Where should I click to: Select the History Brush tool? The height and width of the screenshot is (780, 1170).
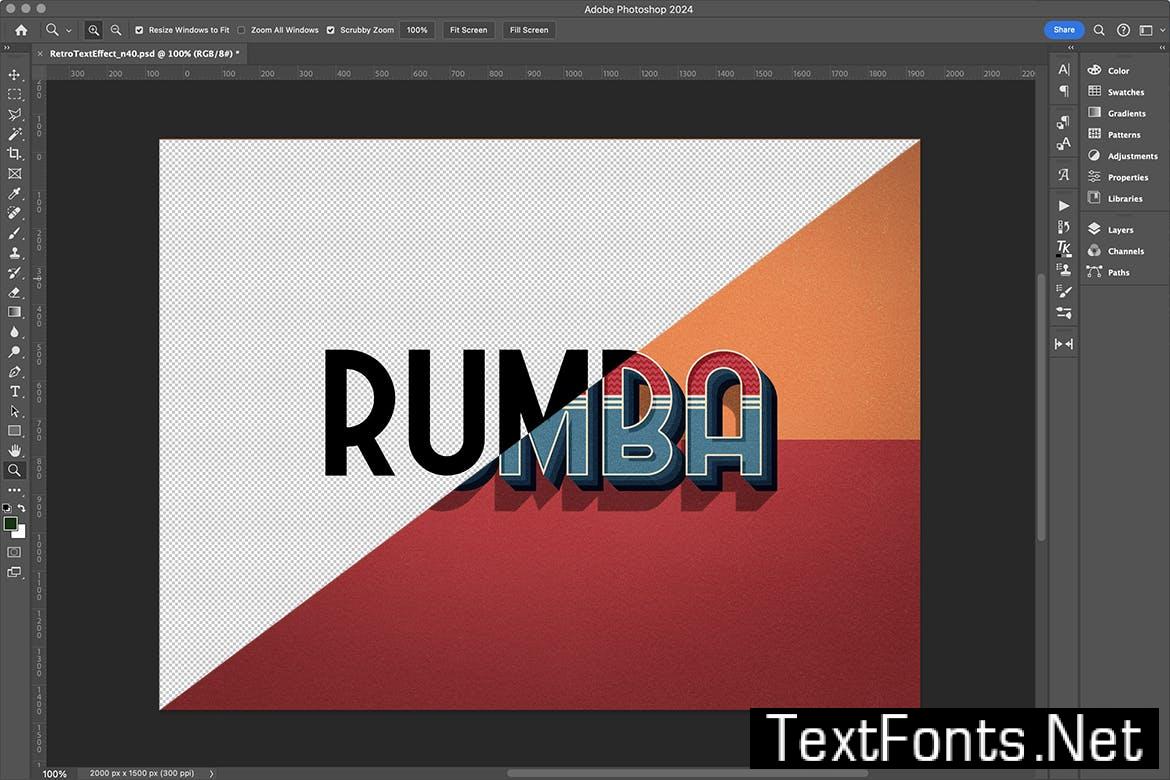(14, 272)
